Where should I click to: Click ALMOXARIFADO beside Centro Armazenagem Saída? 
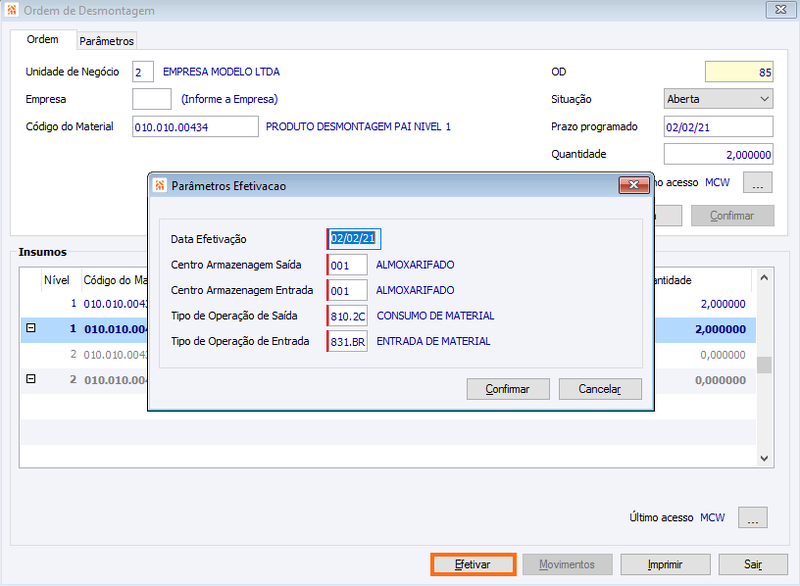(x=415, y=265)
